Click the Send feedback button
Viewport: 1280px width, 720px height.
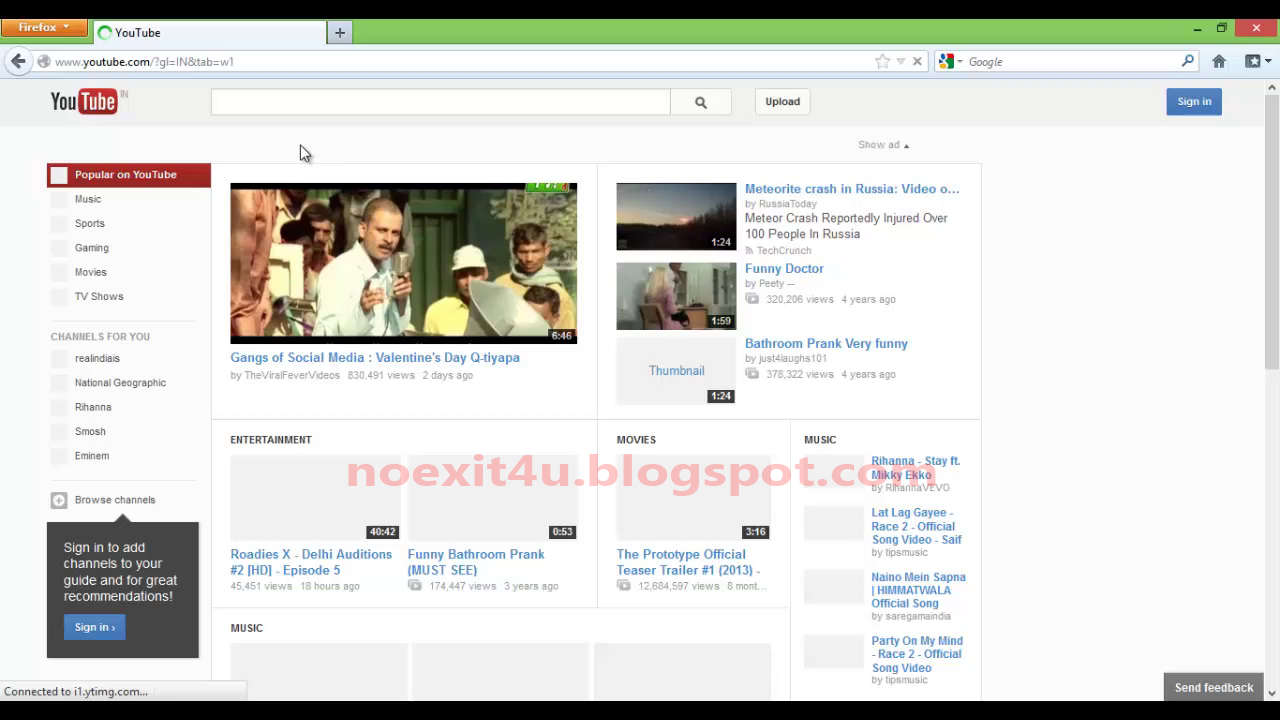(1213, 687)
